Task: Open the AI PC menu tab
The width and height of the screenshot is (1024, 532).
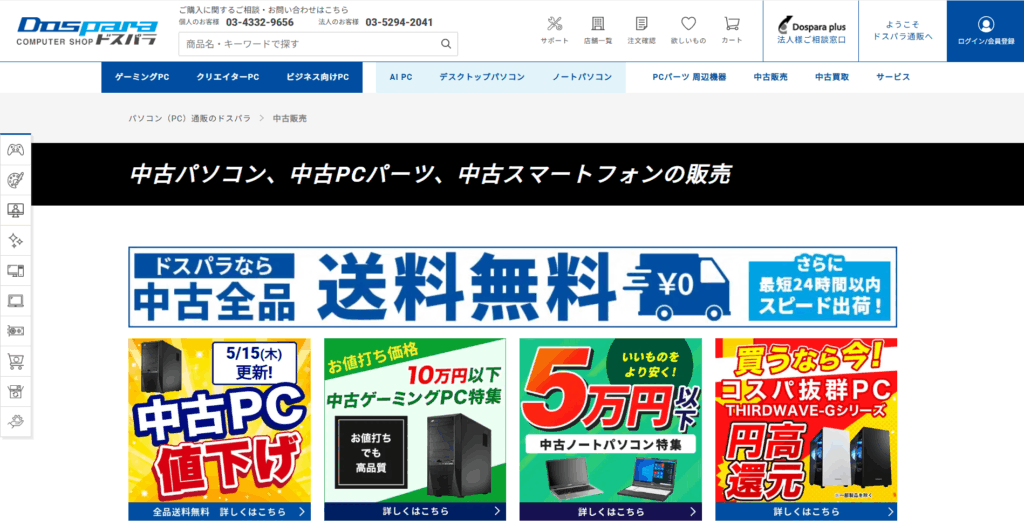Action: pyautogui.click(x=401, y=77)
